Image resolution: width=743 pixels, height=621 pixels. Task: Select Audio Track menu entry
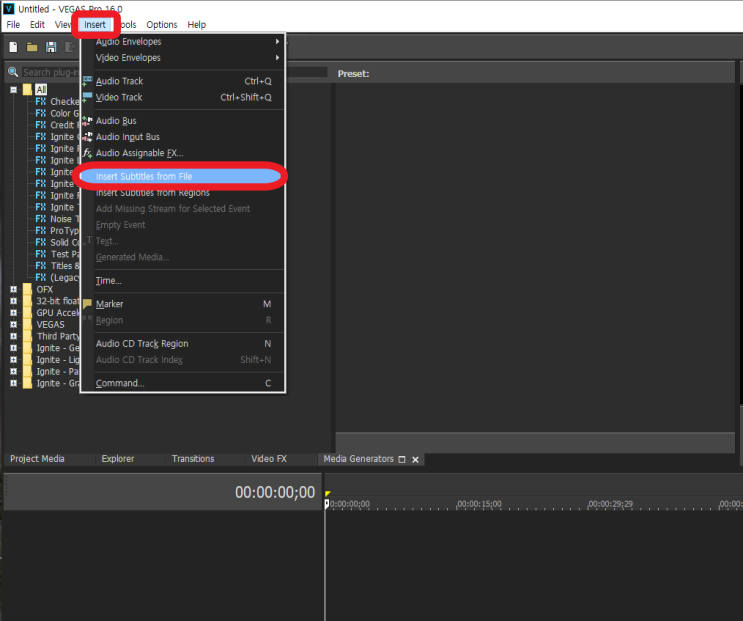183,81
